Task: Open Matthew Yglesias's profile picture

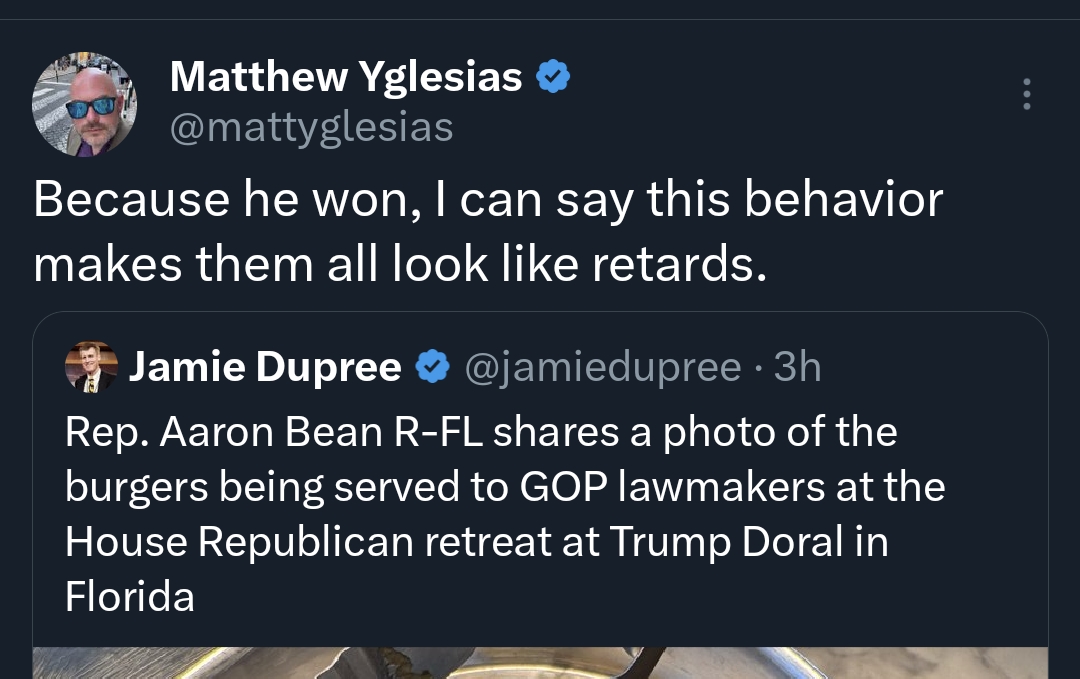Action: [x=85, y=105]
